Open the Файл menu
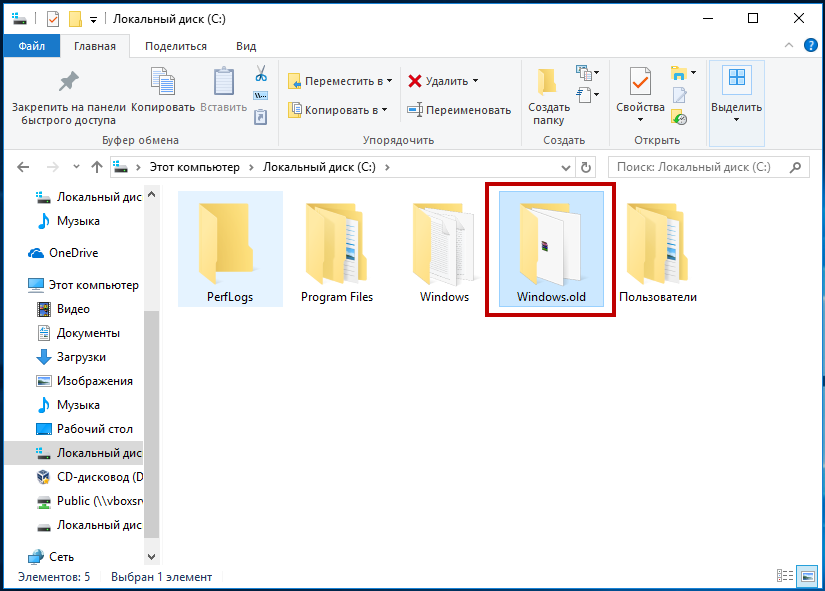 [x=32, y=46]
